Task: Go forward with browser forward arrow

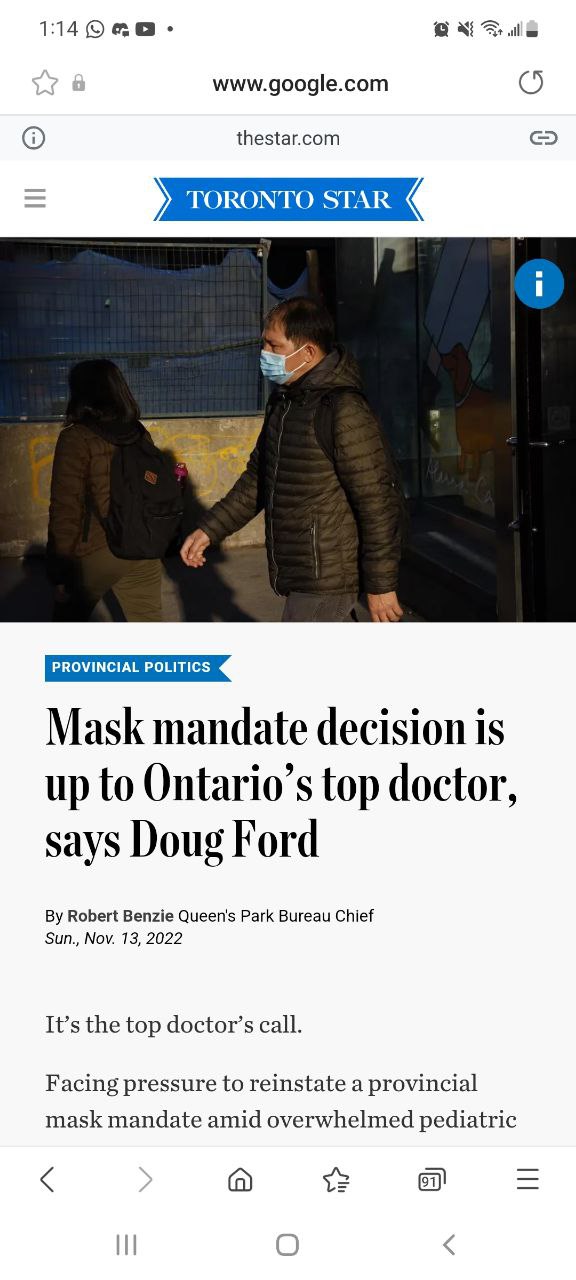Action: 145,1180
